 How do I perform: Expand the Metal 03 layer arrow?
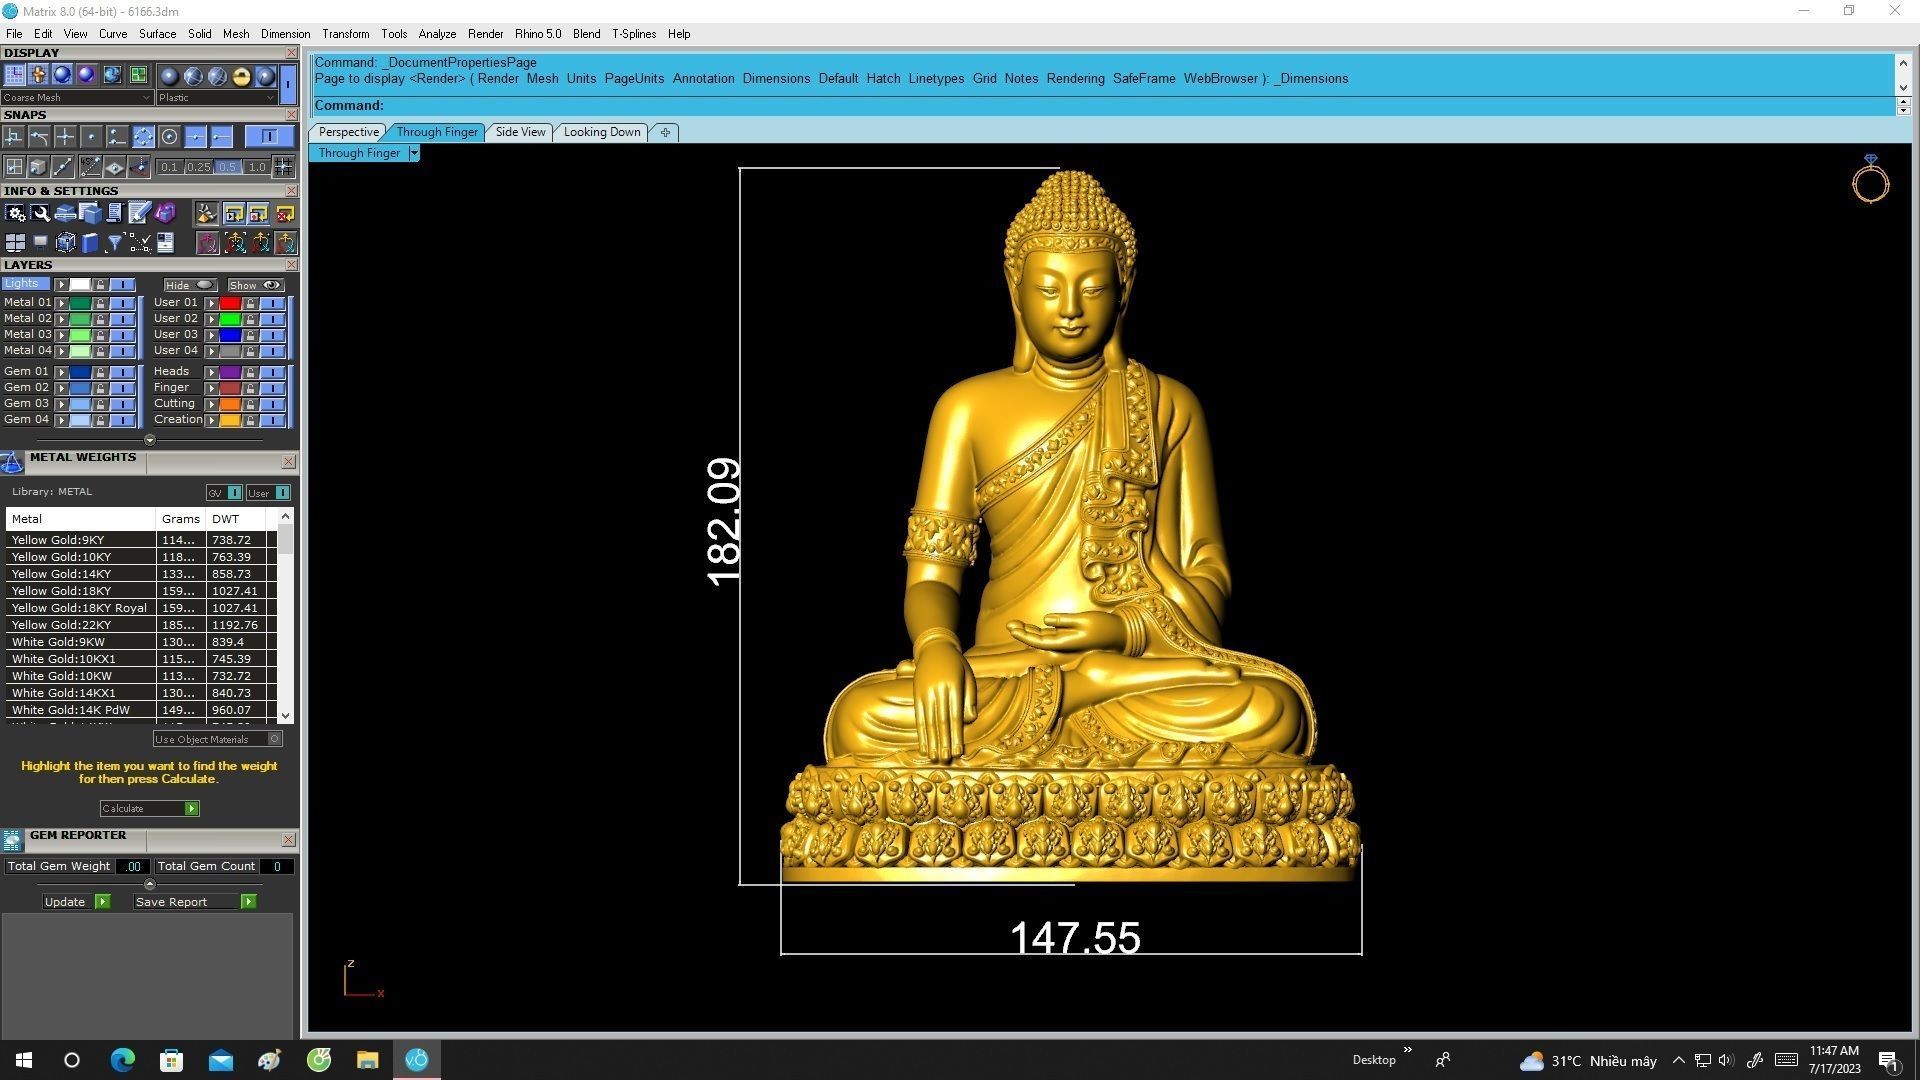point(62,335)
